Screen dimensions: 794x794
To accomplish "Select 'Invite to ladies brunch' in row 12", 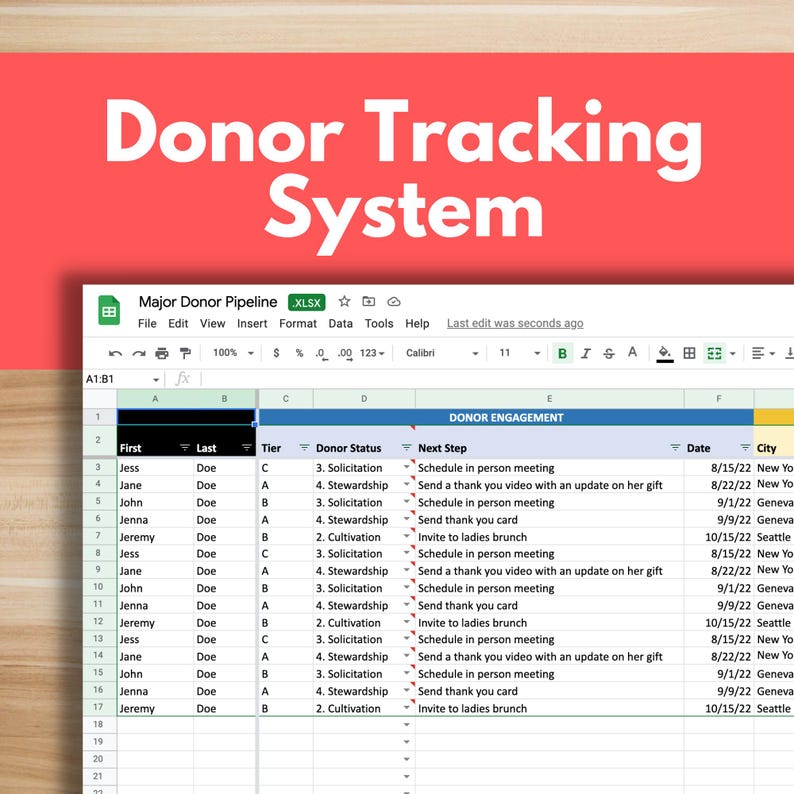I will pyautogui.click(x=549, y=623).
